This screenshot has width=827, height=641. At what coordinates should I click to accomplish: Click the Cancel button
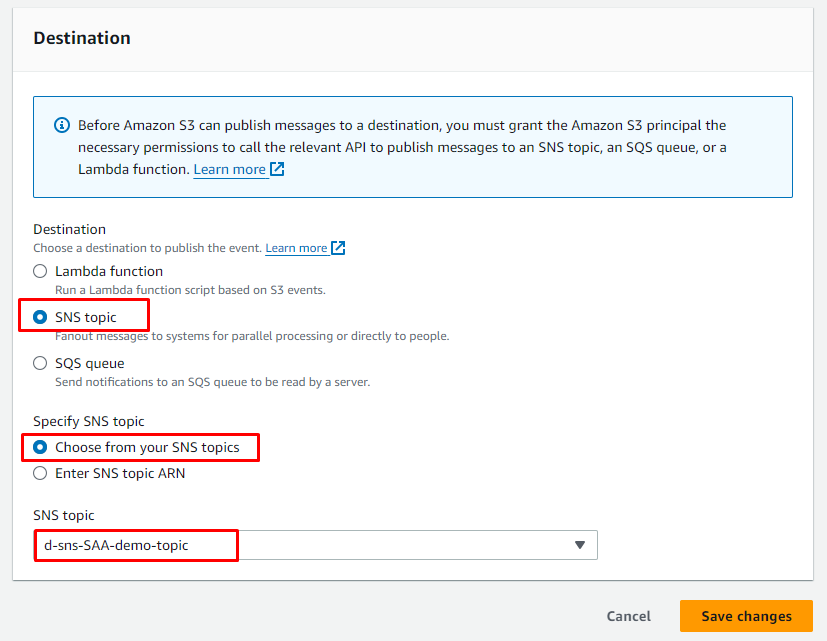click(x=628, y=616)
